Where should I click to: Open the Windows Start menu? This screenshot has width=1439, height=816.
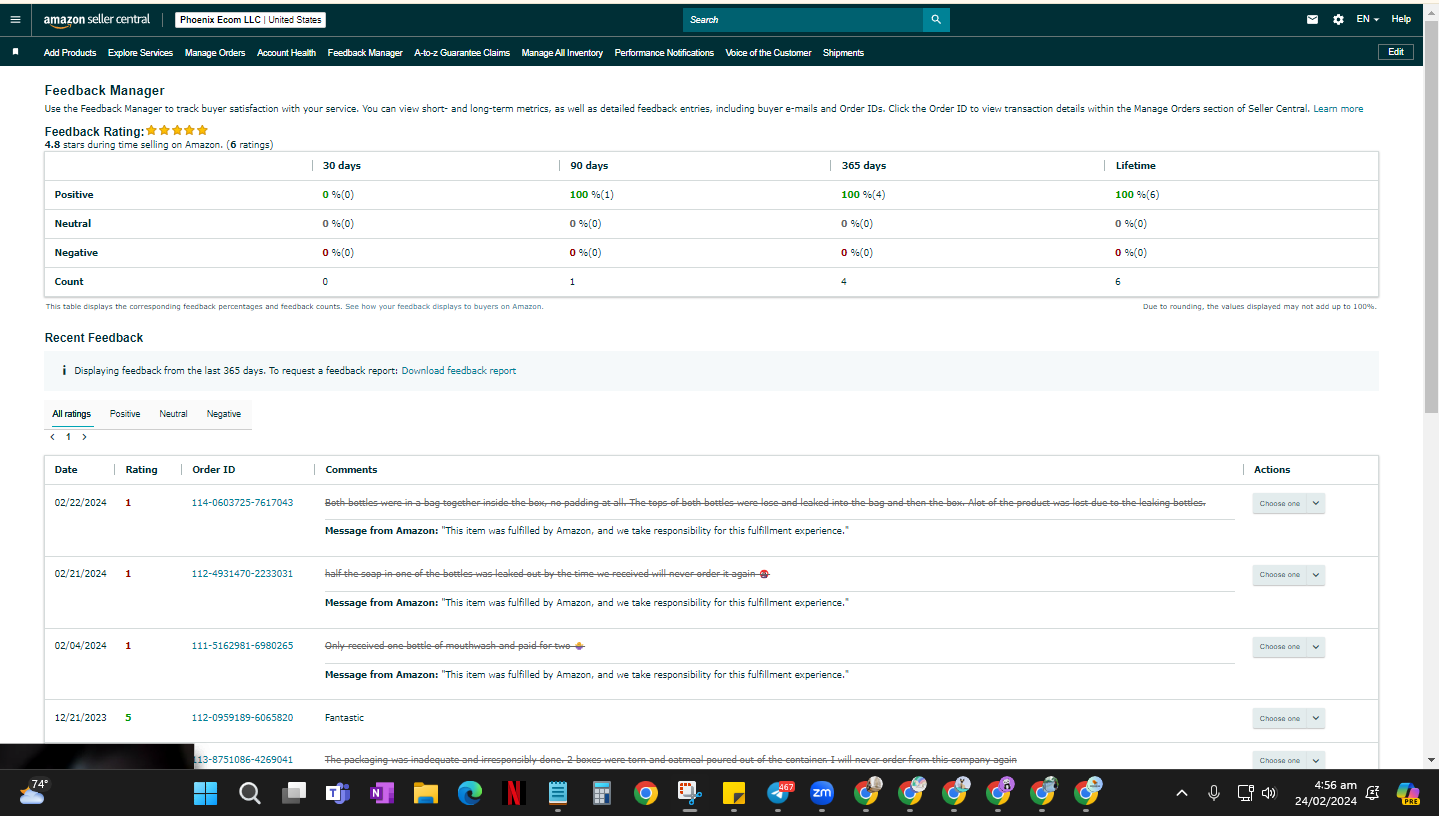click(205, 794)
